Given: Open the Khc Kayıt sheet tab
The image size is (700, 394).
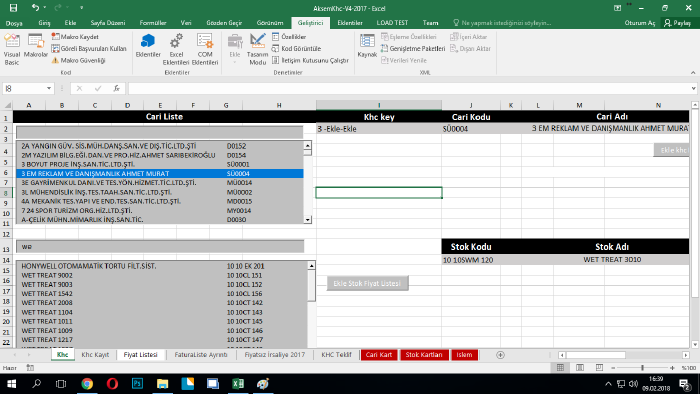Looking at the screenshot, I should pyautogui.click(x=95, y=355).
